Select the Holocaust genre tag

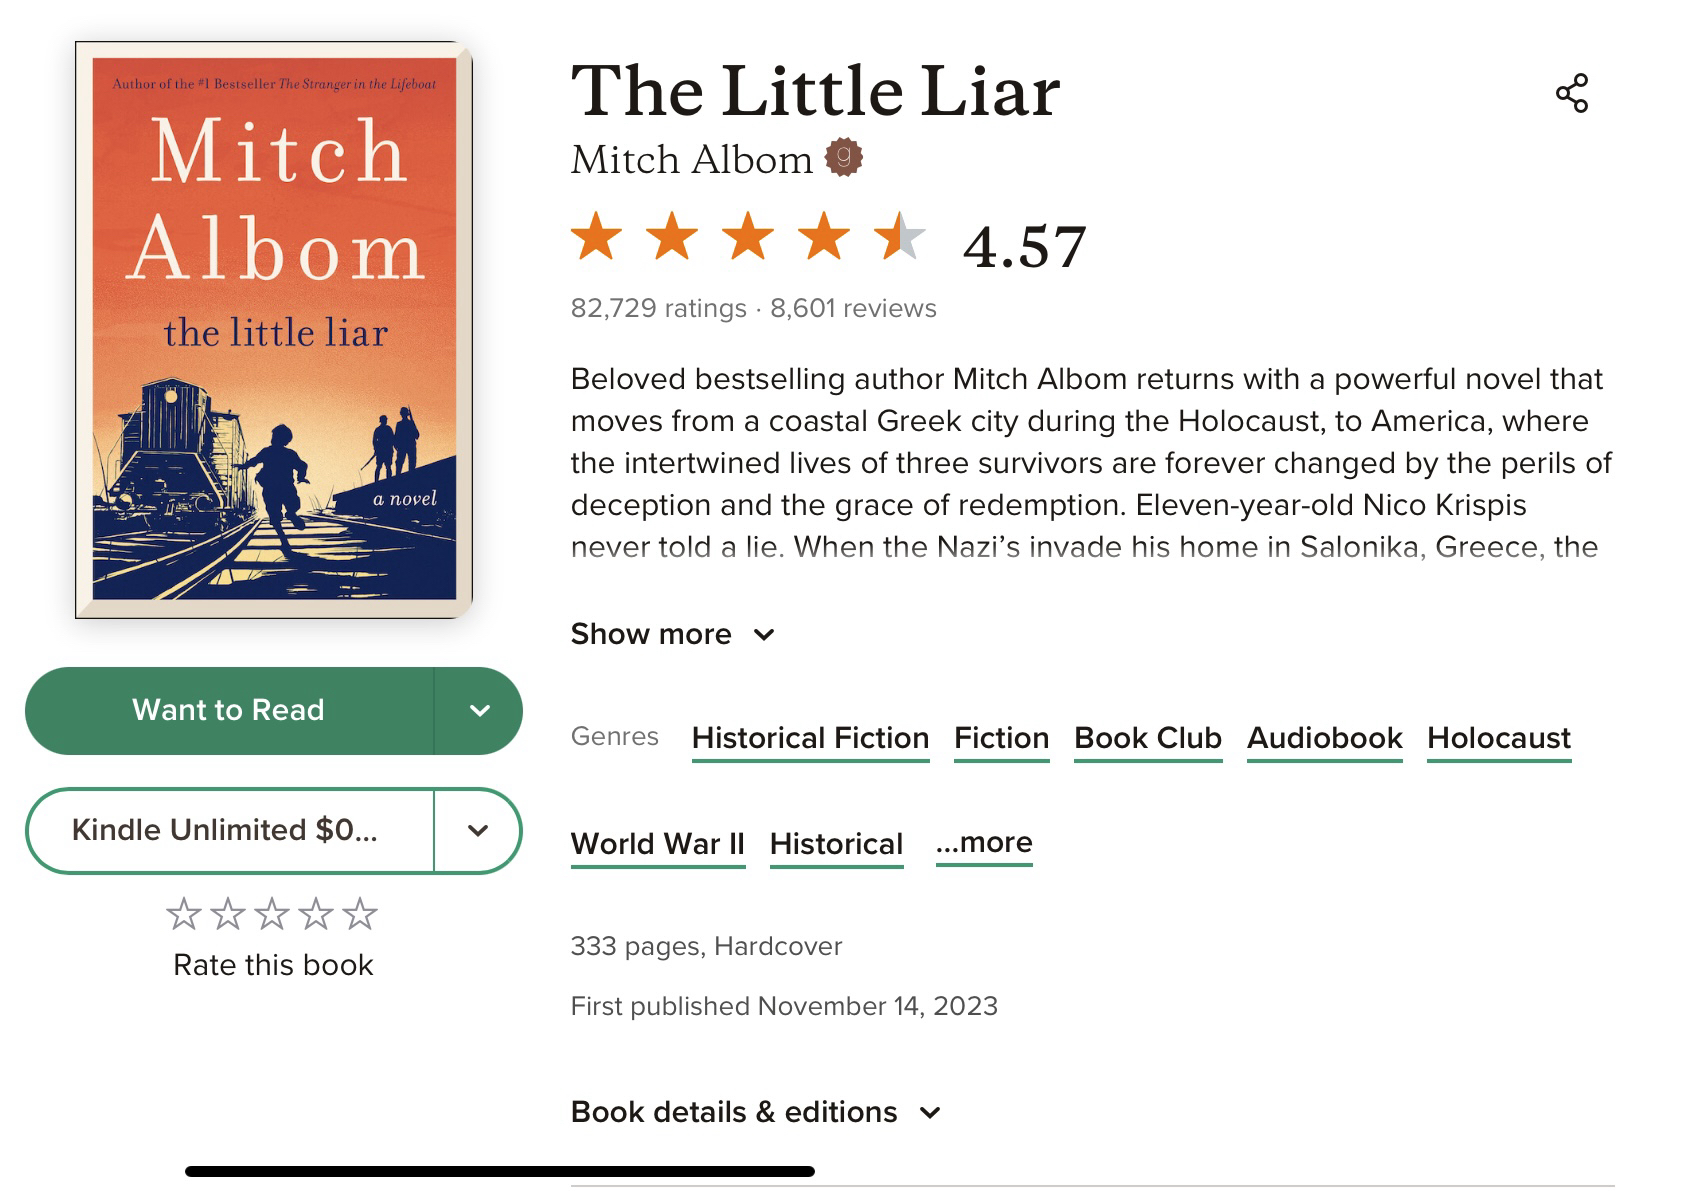click(x=1498, y=738)
